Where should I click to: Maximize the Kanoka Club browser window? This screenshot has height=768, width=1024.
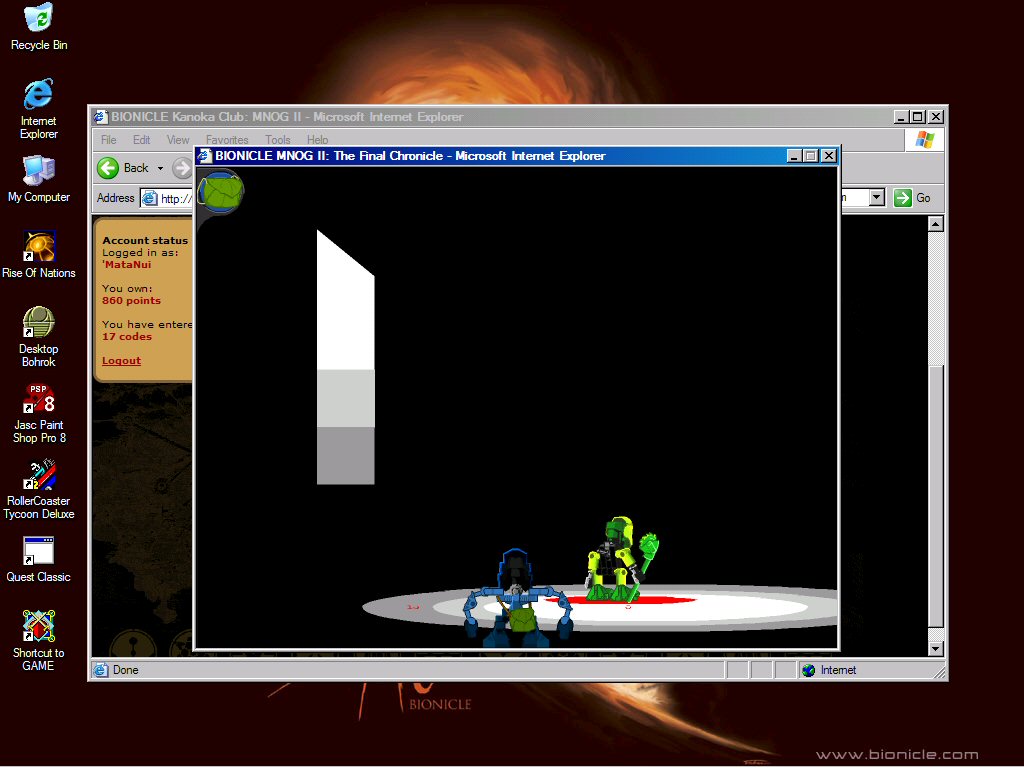pyautogui.click(x=918, y=117)
